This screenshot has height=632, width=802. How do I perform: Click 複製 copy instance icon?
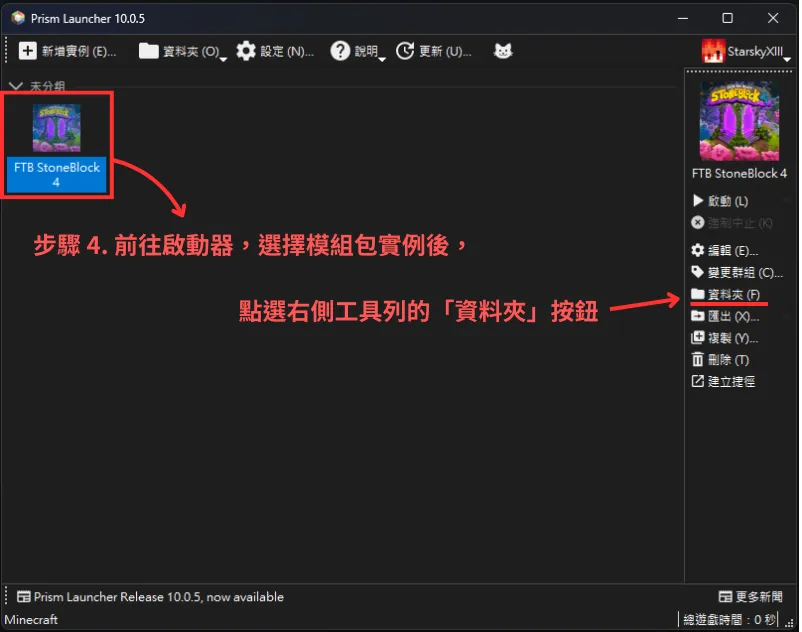[698, 338]
